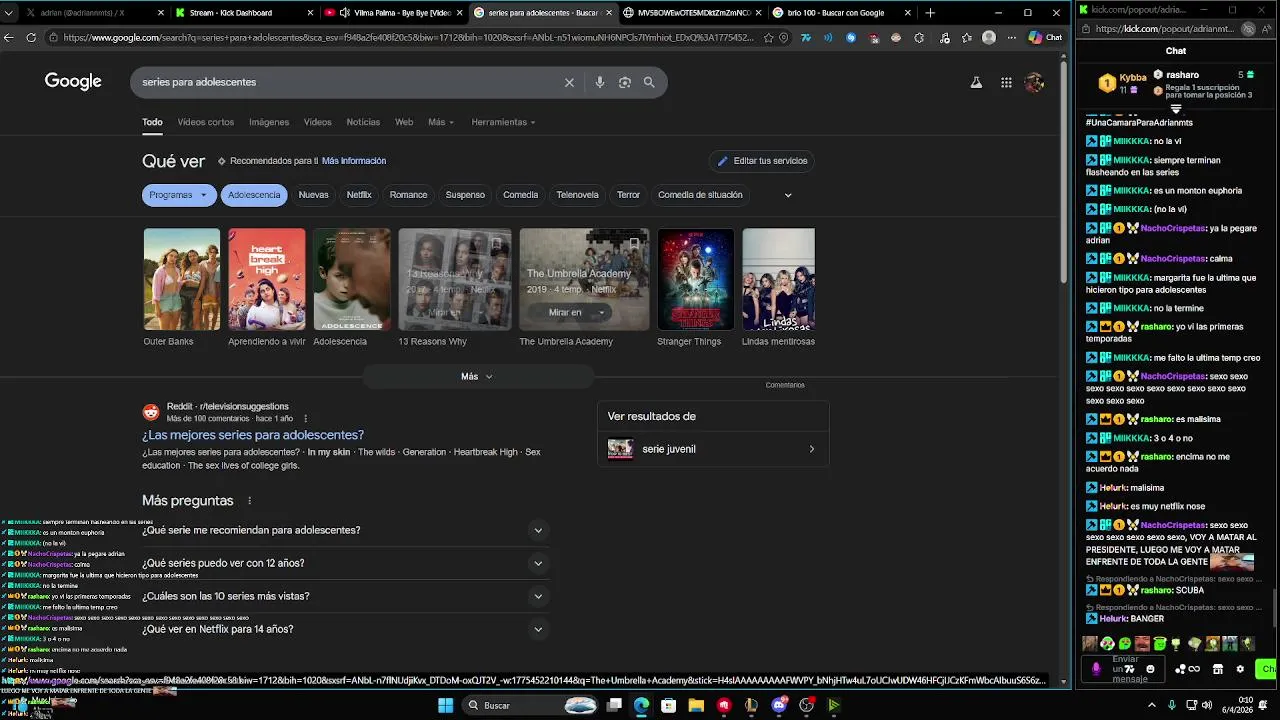The width and height of the screenshot is (1280, 720).
Task: Open the Más search tabs dropdown
Action: (440, 122)
